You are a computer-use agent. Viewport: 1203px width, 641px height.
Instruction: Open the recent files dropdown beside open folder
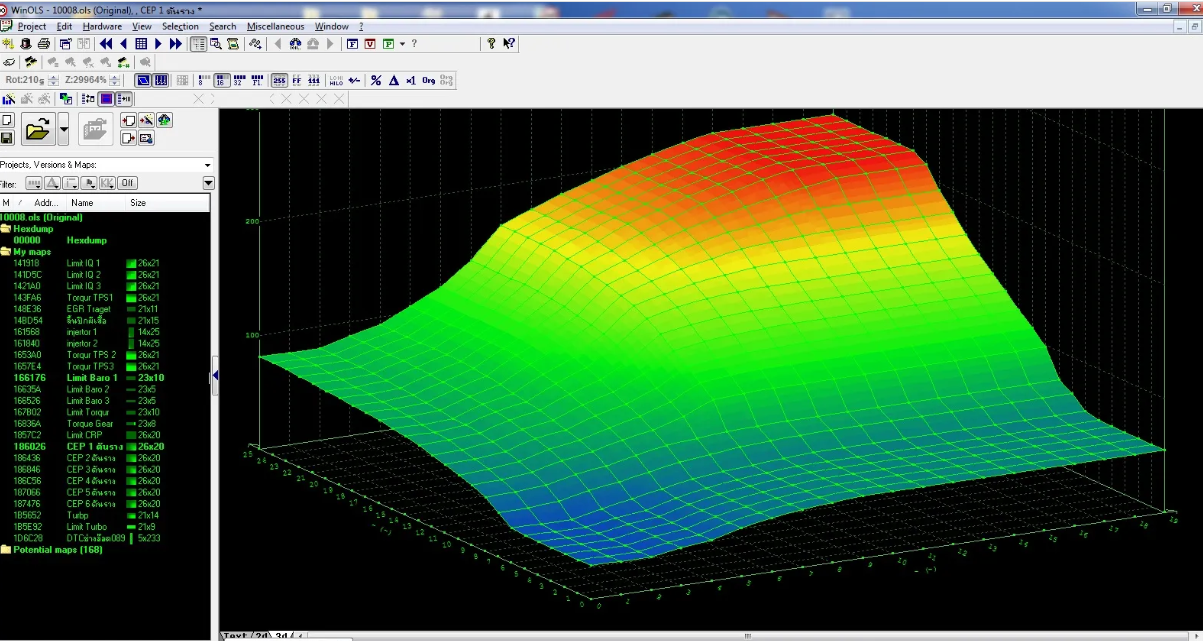pyautogui.click(x=62, y=128)
